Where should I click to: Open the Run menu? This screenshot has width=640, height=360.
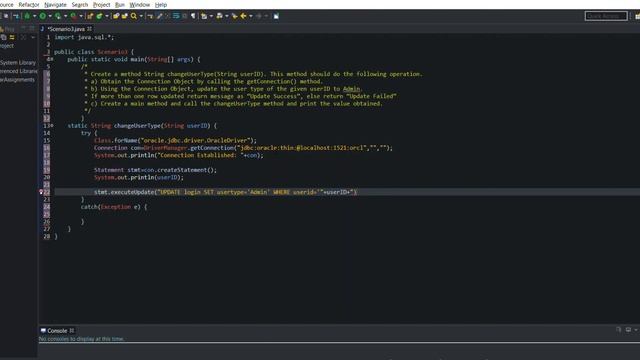click(120, 5)
